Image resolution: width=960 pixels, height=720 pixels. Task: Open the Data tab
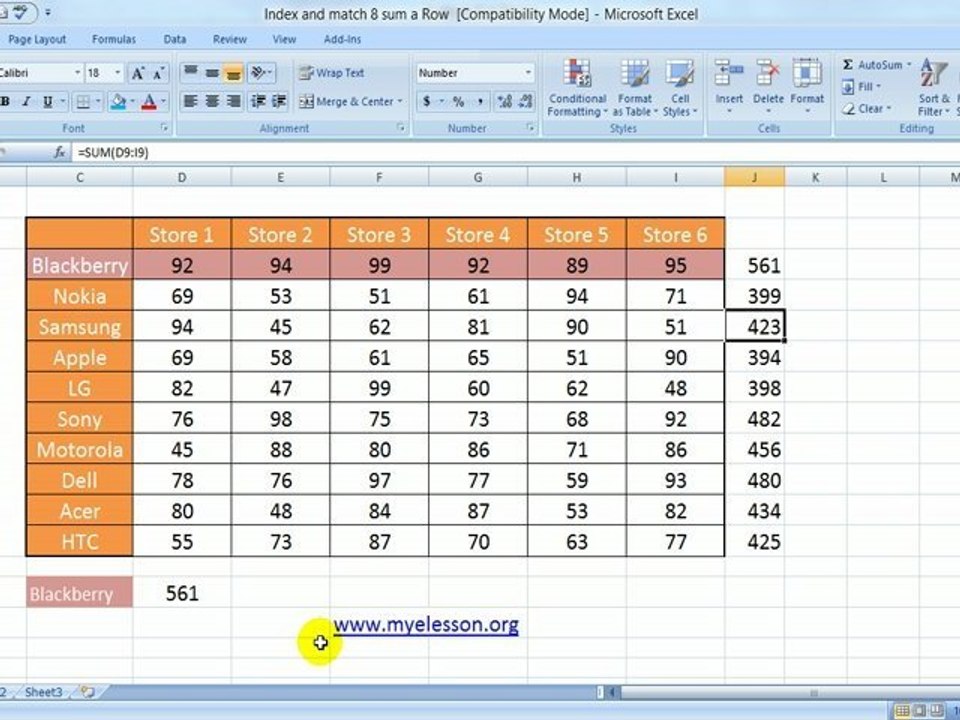[174, 39]
